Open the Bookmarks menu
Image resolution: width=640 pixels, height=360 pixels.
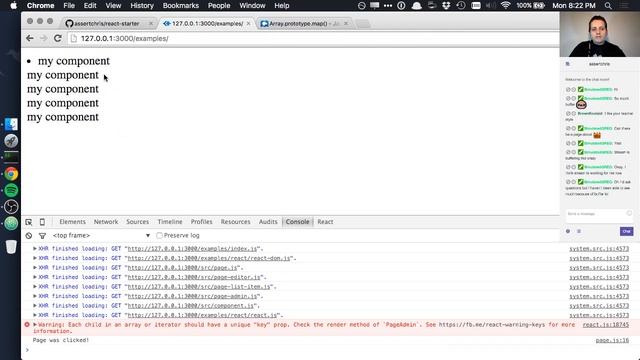point(180,6)
